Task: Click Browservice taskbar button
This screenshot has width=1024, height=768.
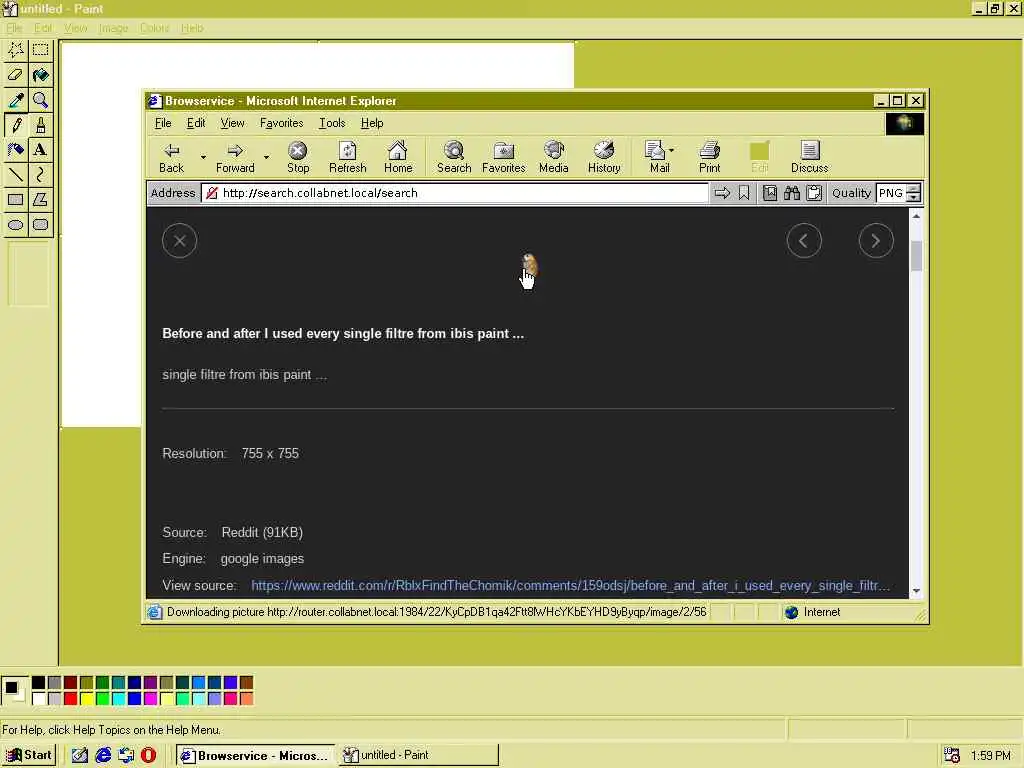Action: click(255, 755)
